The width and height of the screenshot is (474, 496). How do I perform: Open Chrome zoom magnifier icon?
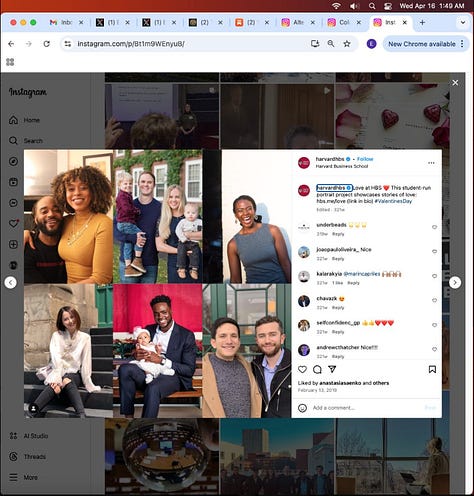click(331, 44)
